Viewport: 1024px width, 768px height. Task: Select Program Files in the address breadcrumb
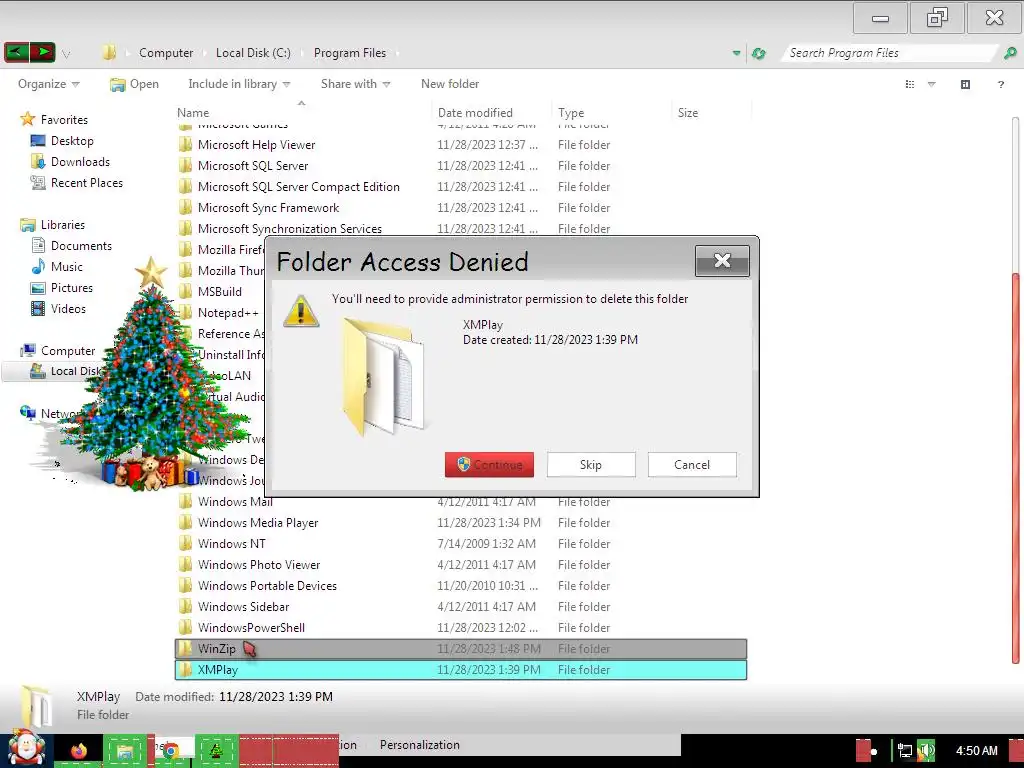click(x=349, y=53)
